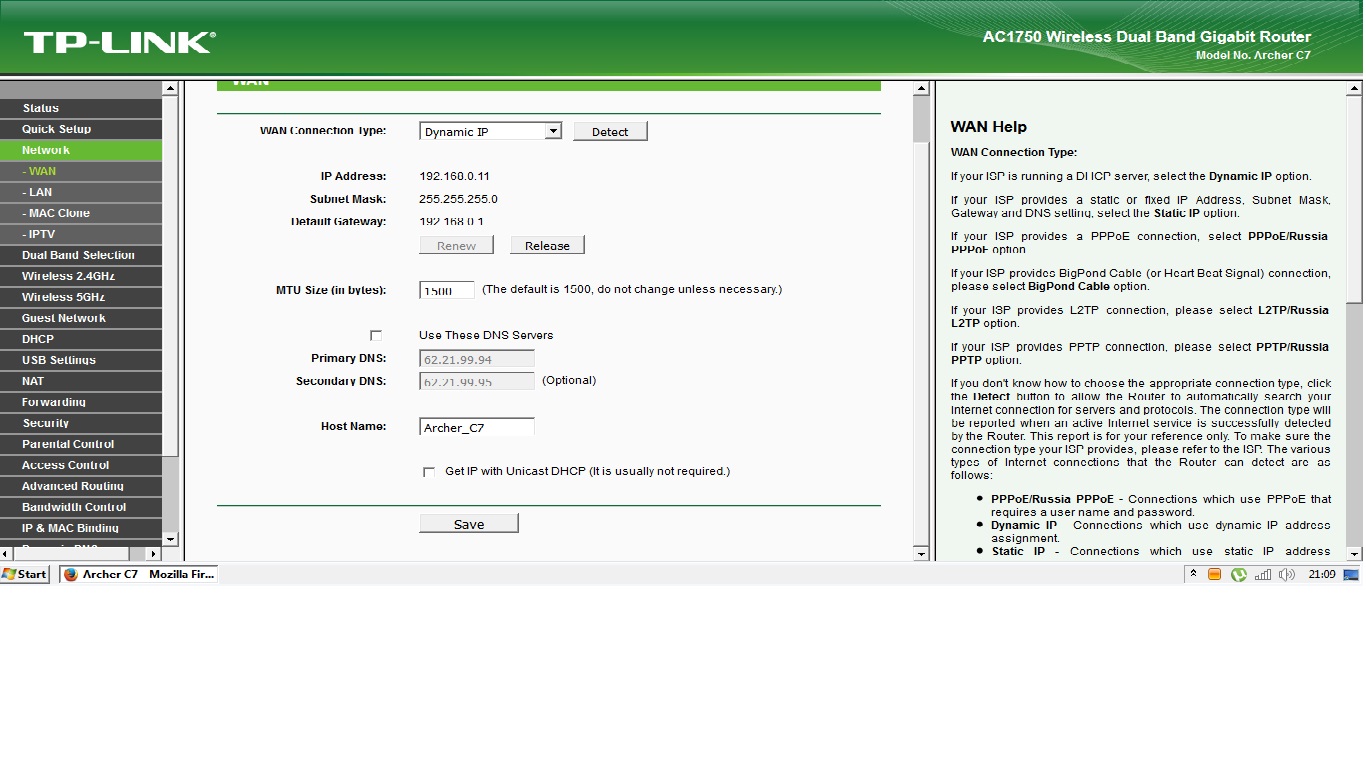Open the WAN Connection Type dropdown
The width and height of the screenshot is (1366, 768).
490,131
